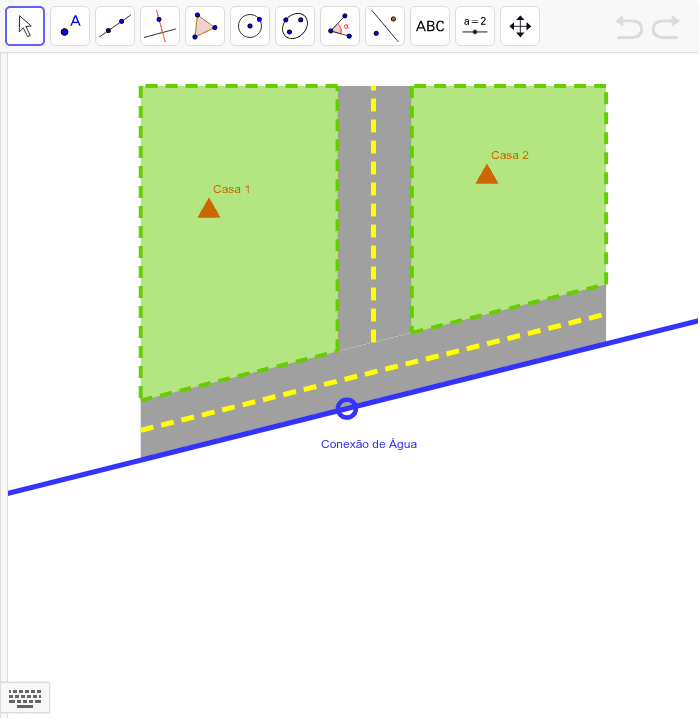Select the Angle tool
700x720 pixels.
[340, 26]
